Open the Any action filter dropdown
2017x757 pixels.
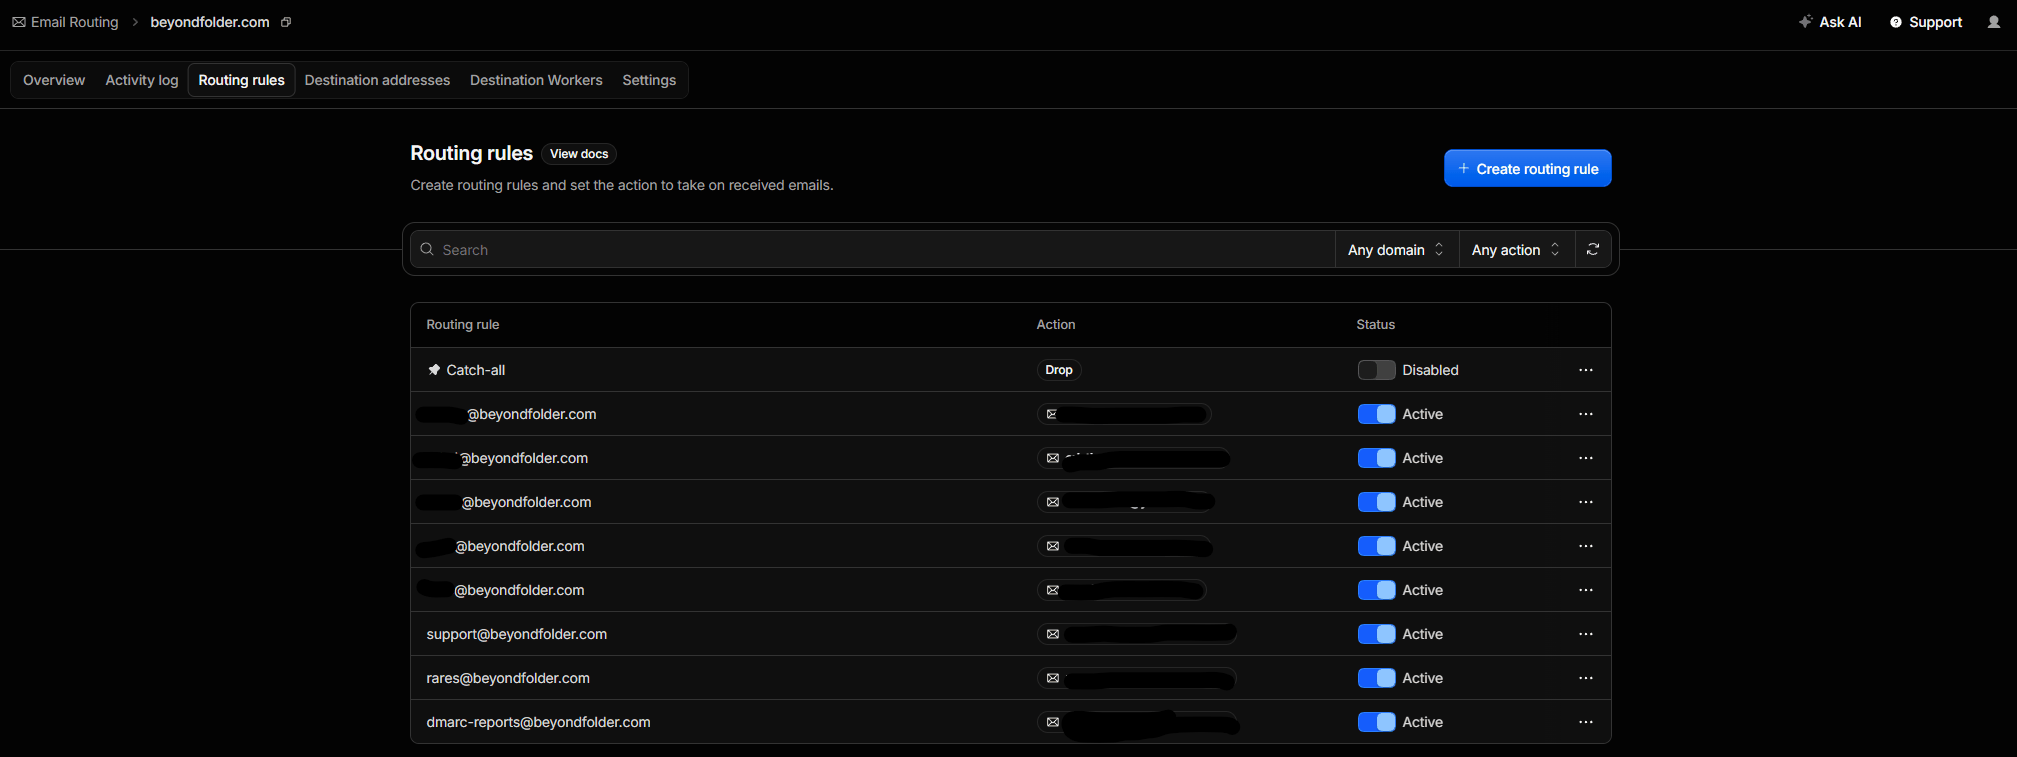[1516, 250]
